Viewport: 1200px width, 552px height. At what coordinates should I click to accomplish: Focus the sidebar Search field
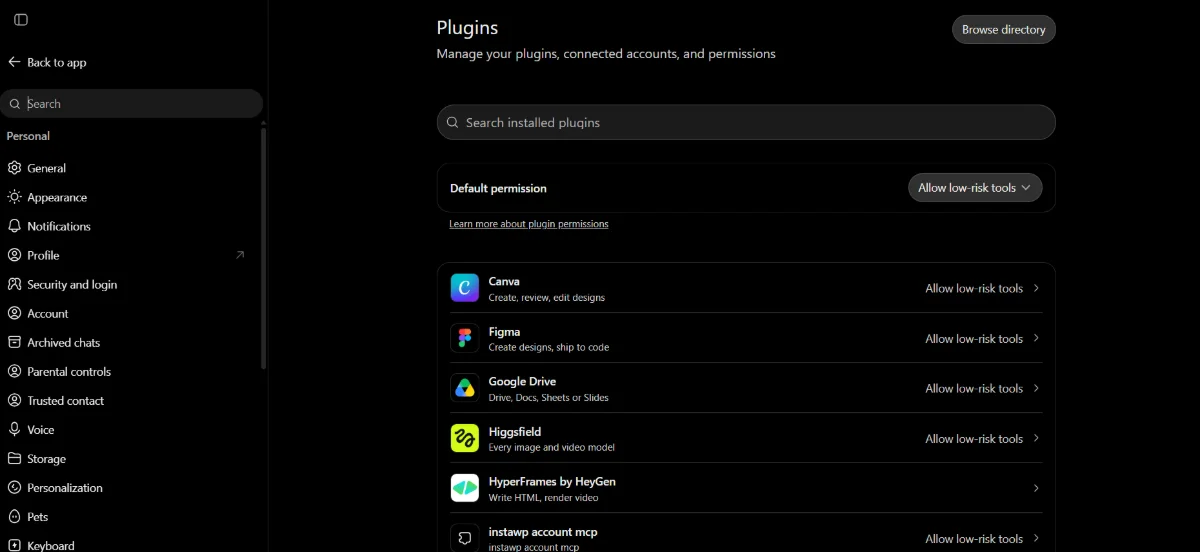(x=131, y=103)
